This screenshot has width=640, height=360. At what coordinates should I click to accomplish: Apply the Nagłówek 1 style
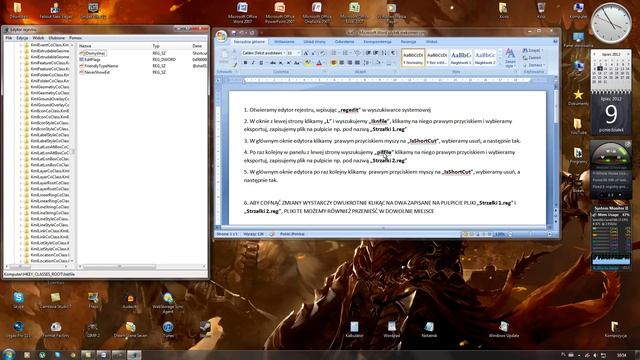(x=461, y=57)
